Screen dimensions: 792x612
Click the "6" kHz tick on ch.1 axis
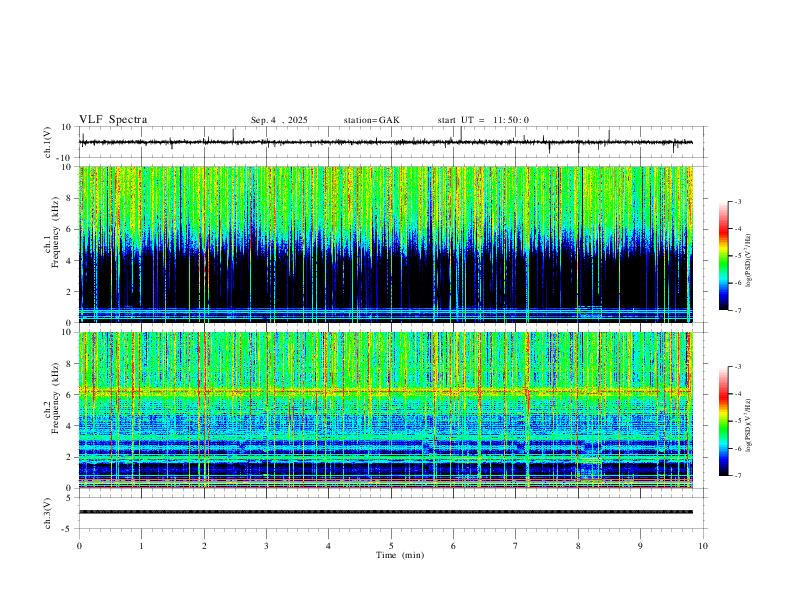71,229
